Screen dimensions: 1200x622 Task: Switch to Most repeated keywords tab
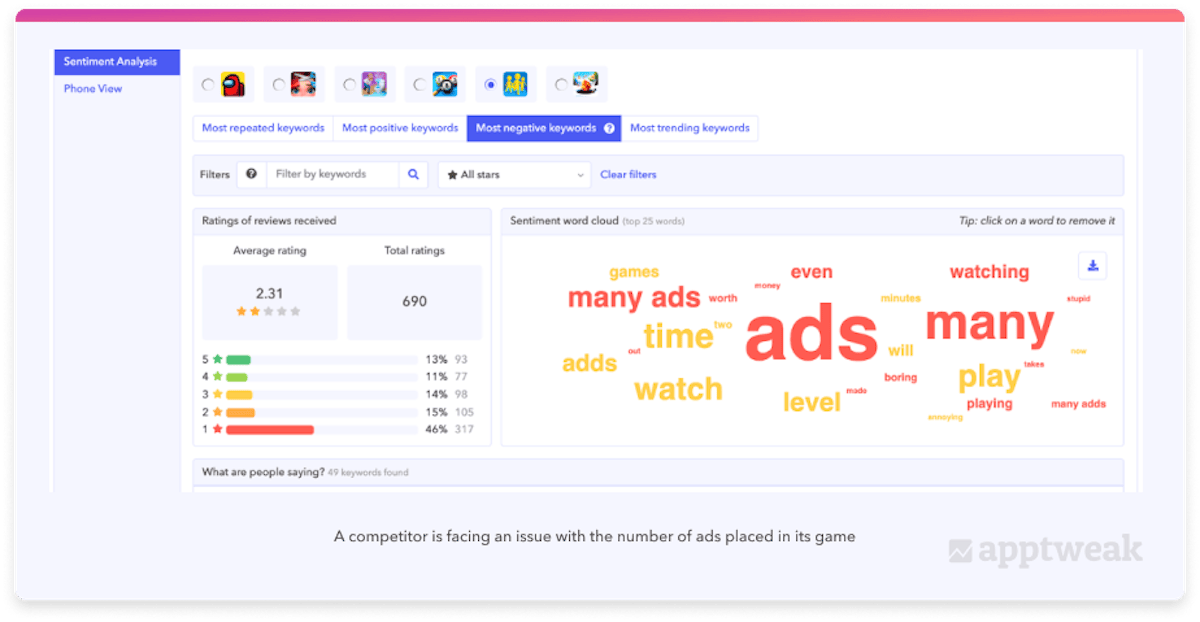coord(263,128)
